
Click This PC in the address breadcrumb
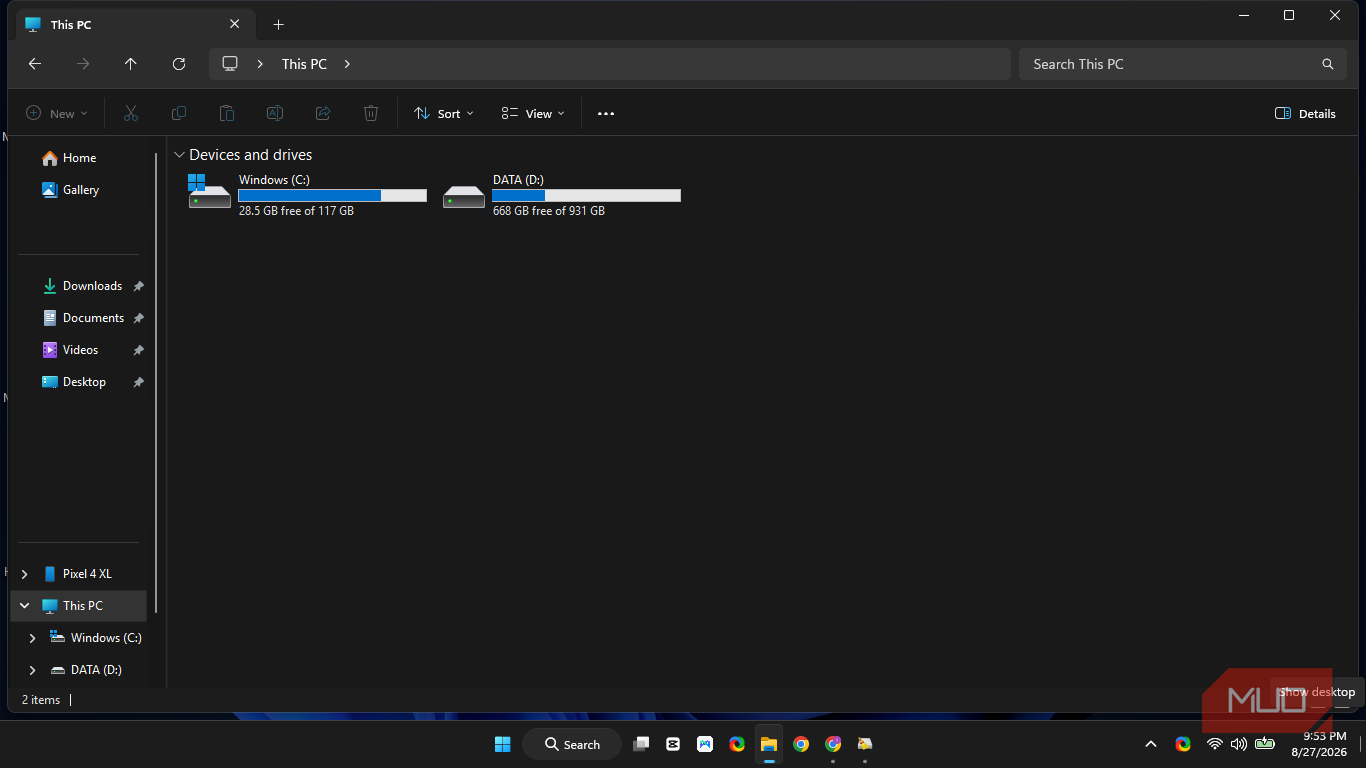[304, 64]
